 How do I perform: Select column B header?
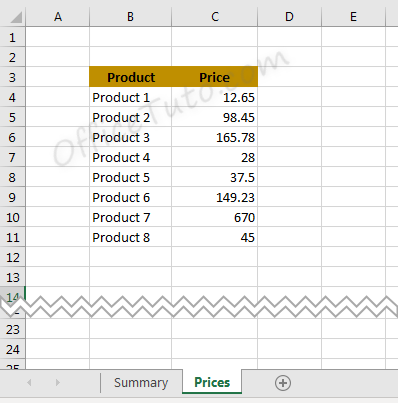pos(130,17)
